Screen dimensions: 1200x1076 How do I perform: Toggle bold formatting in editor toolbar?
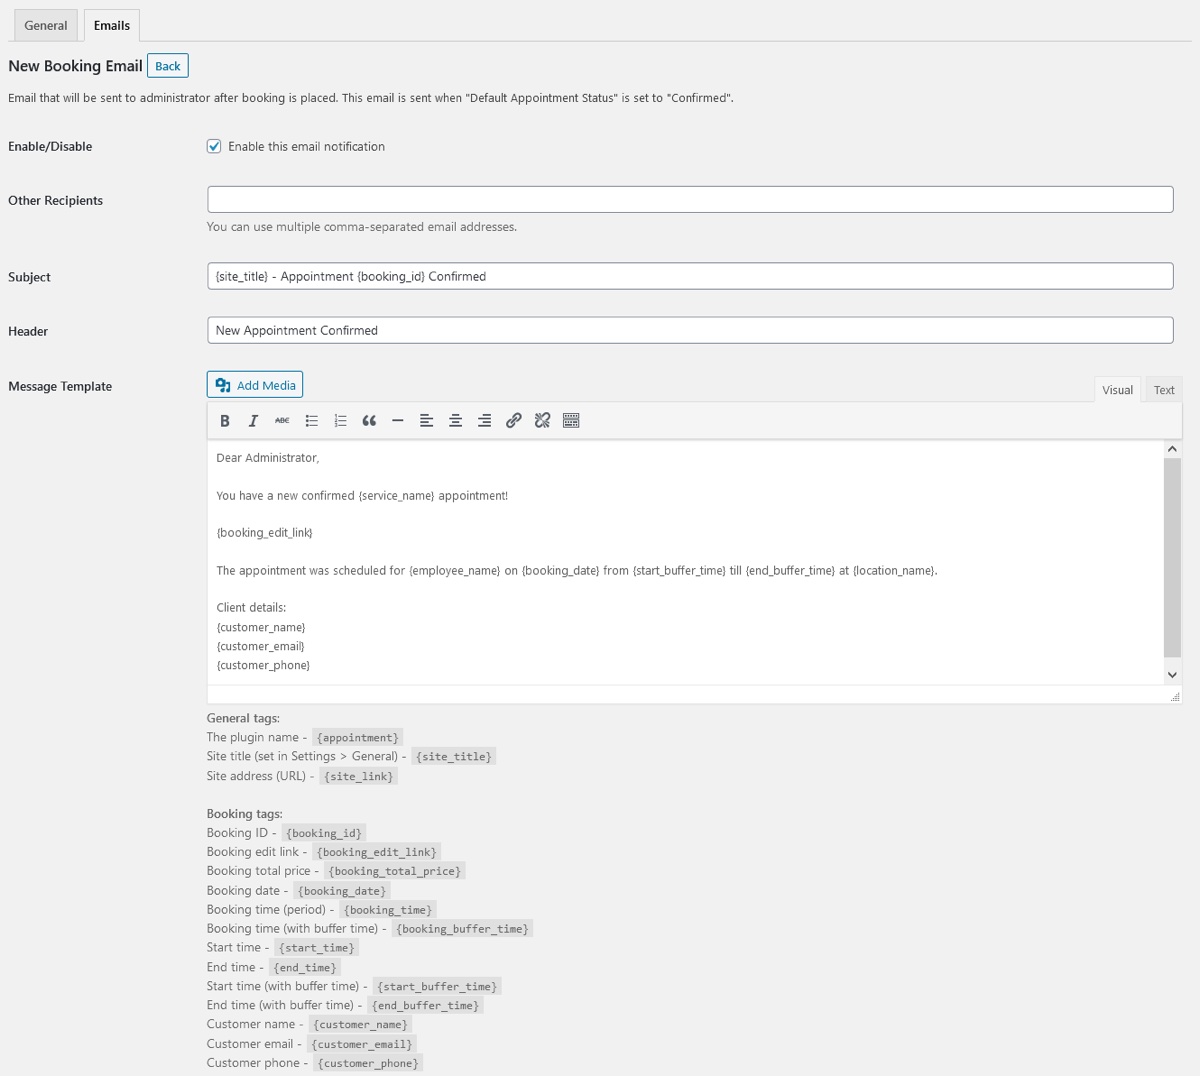225,421
